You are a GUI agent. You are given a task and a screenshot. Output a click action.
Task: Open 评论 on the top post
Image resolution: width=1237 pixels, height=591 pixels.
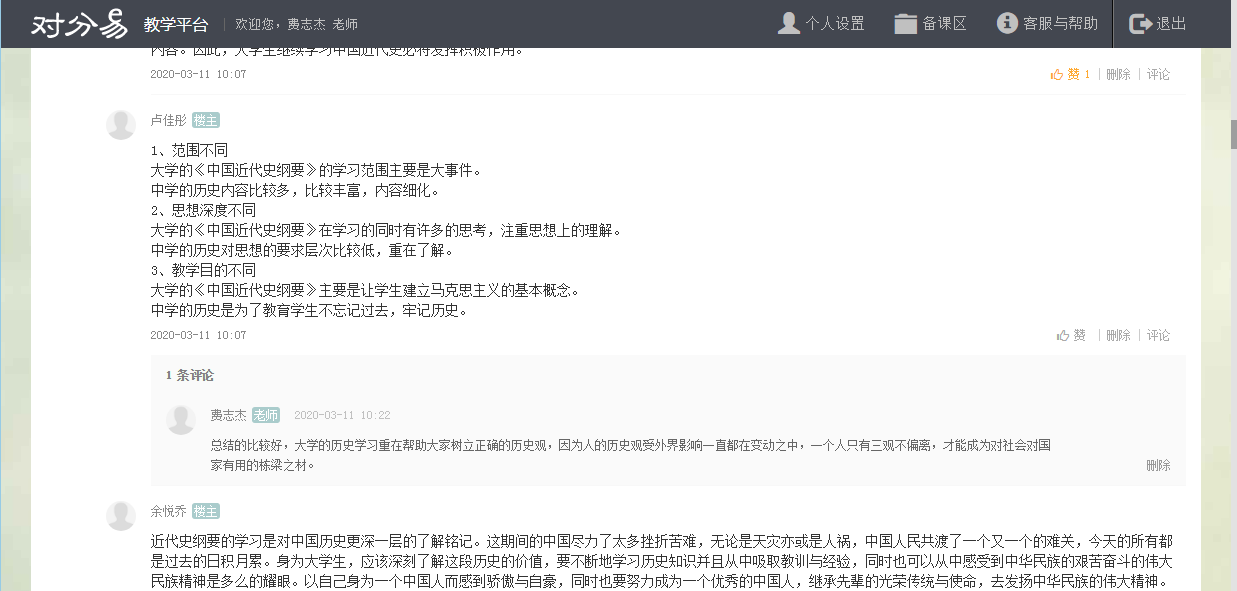point(1158,74)
